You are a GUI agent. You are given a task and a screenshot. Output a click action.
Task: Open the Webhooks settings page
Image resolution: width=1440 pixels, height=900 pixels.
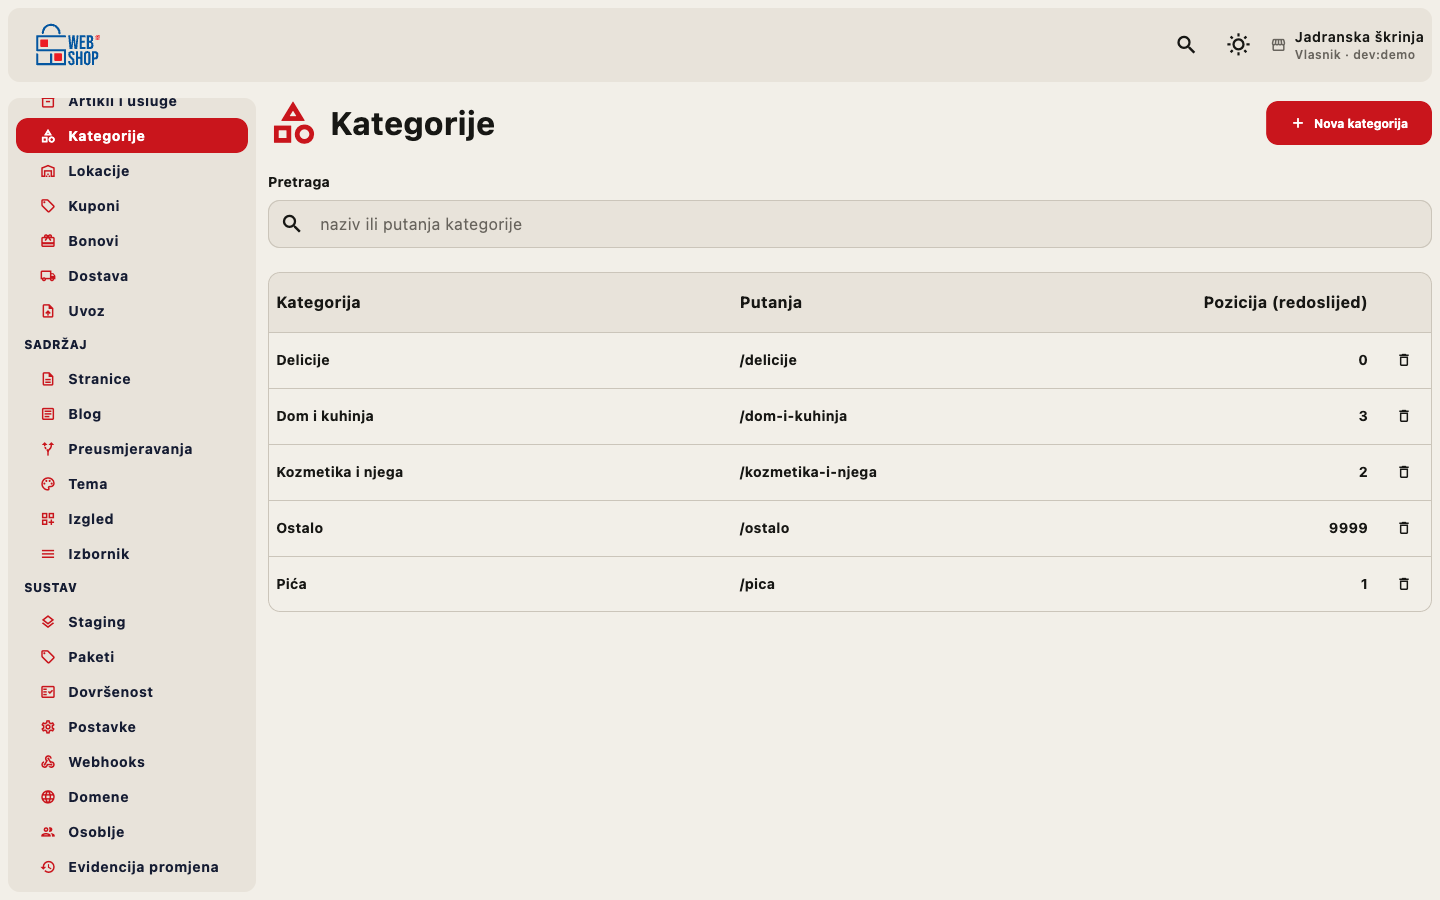pos(132,762)
